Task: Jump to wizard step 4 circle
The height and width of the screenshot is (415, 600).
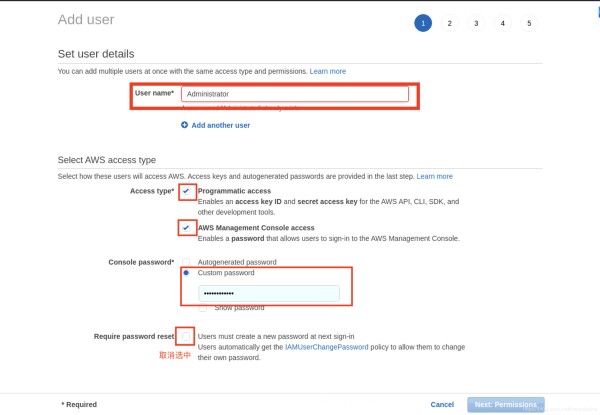Action: (503, 23)
